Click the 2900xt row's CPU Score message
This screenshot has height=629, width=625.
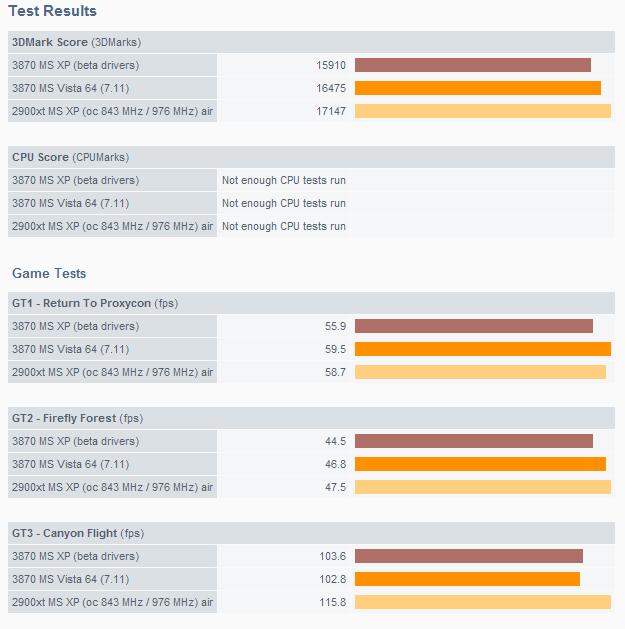tap(284, 226)
